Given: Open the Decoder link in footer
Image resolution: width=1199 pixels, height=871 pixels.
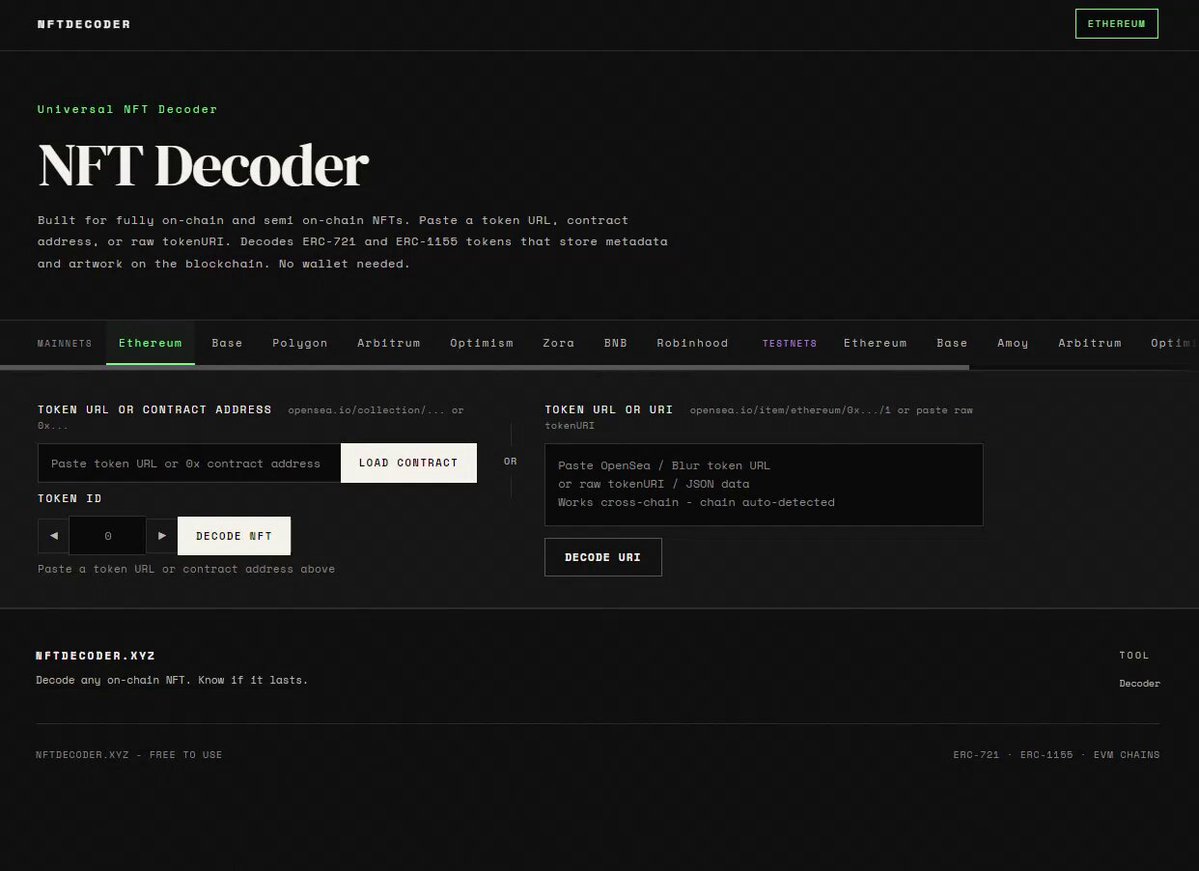Looking at the screenshot, I should 1139,683.
